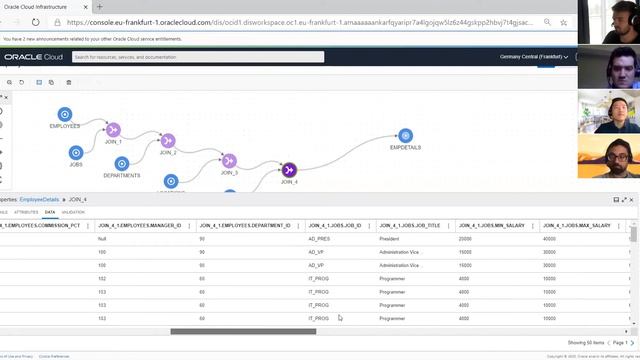Open column menu for EMPLOYEES.MANAGER_ID
Screen dimensions: 640x360
tap(189, 226)
